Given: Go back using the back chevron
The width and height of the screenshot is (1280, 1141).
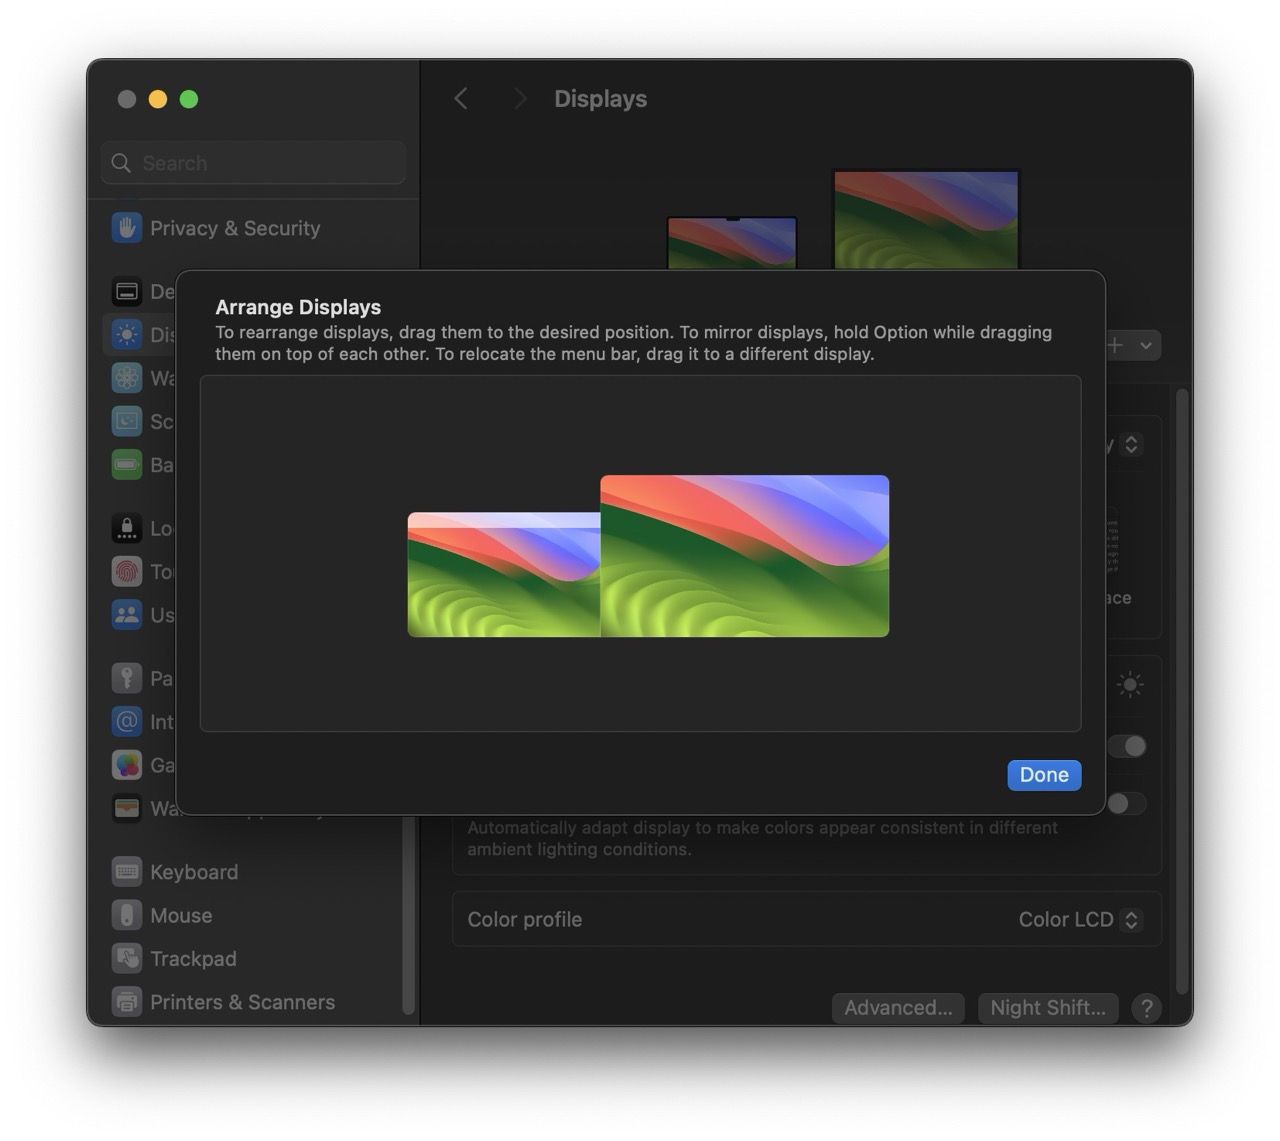Looking at the screenshot, I should click(461, 98).
